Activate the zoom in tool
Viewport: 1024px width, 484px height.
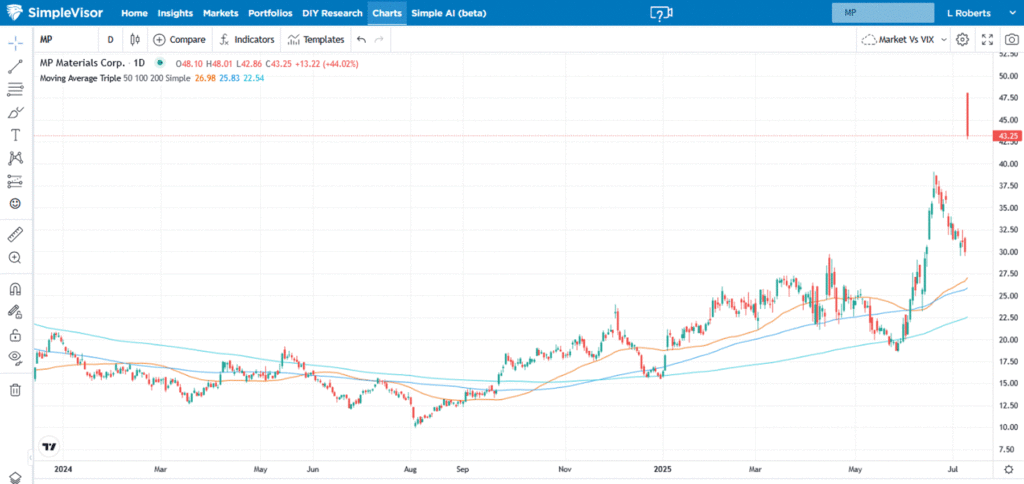coord(16,257)
